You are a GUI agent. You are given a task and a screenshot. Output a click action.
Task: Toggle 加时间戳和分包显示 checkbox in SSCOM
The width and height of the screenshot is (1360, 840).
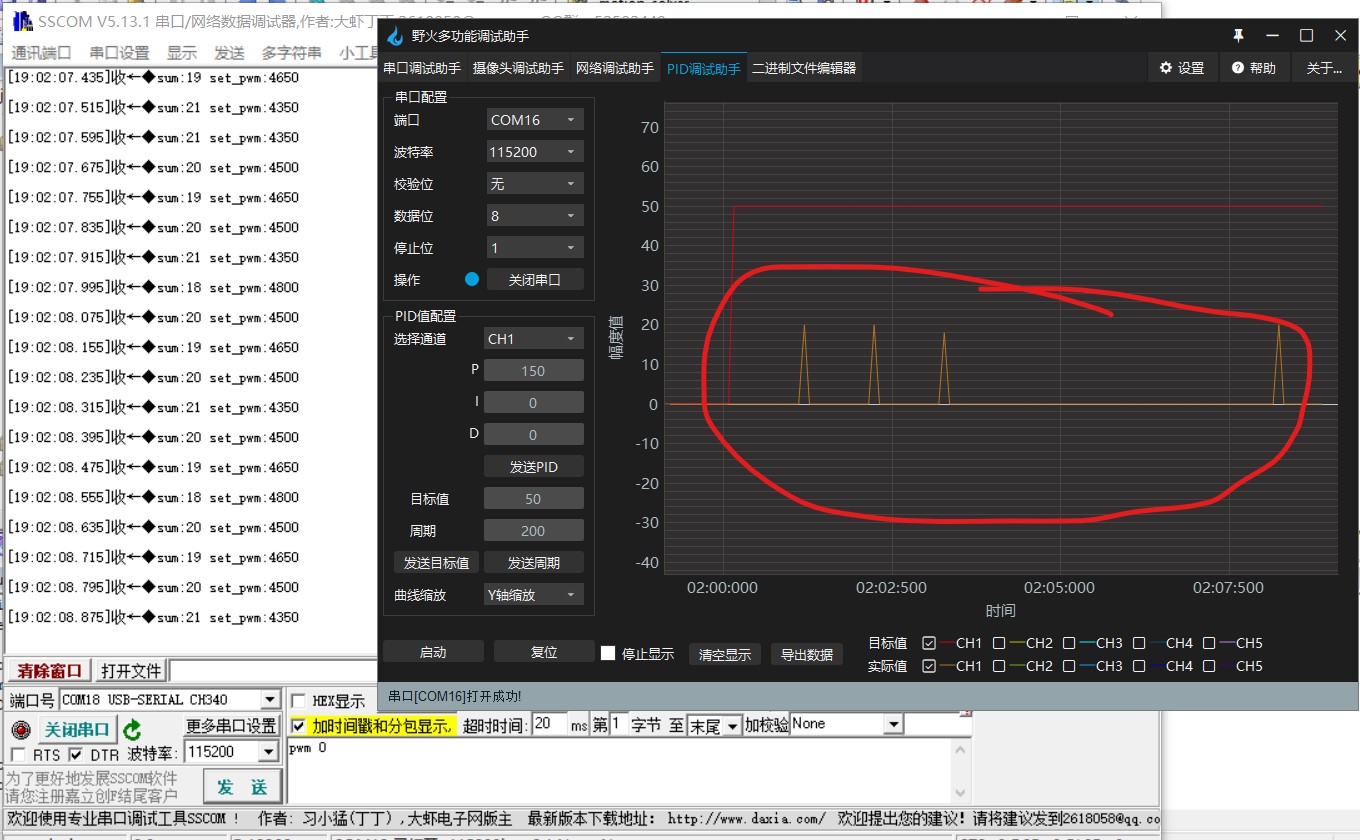tap(298, 725)
